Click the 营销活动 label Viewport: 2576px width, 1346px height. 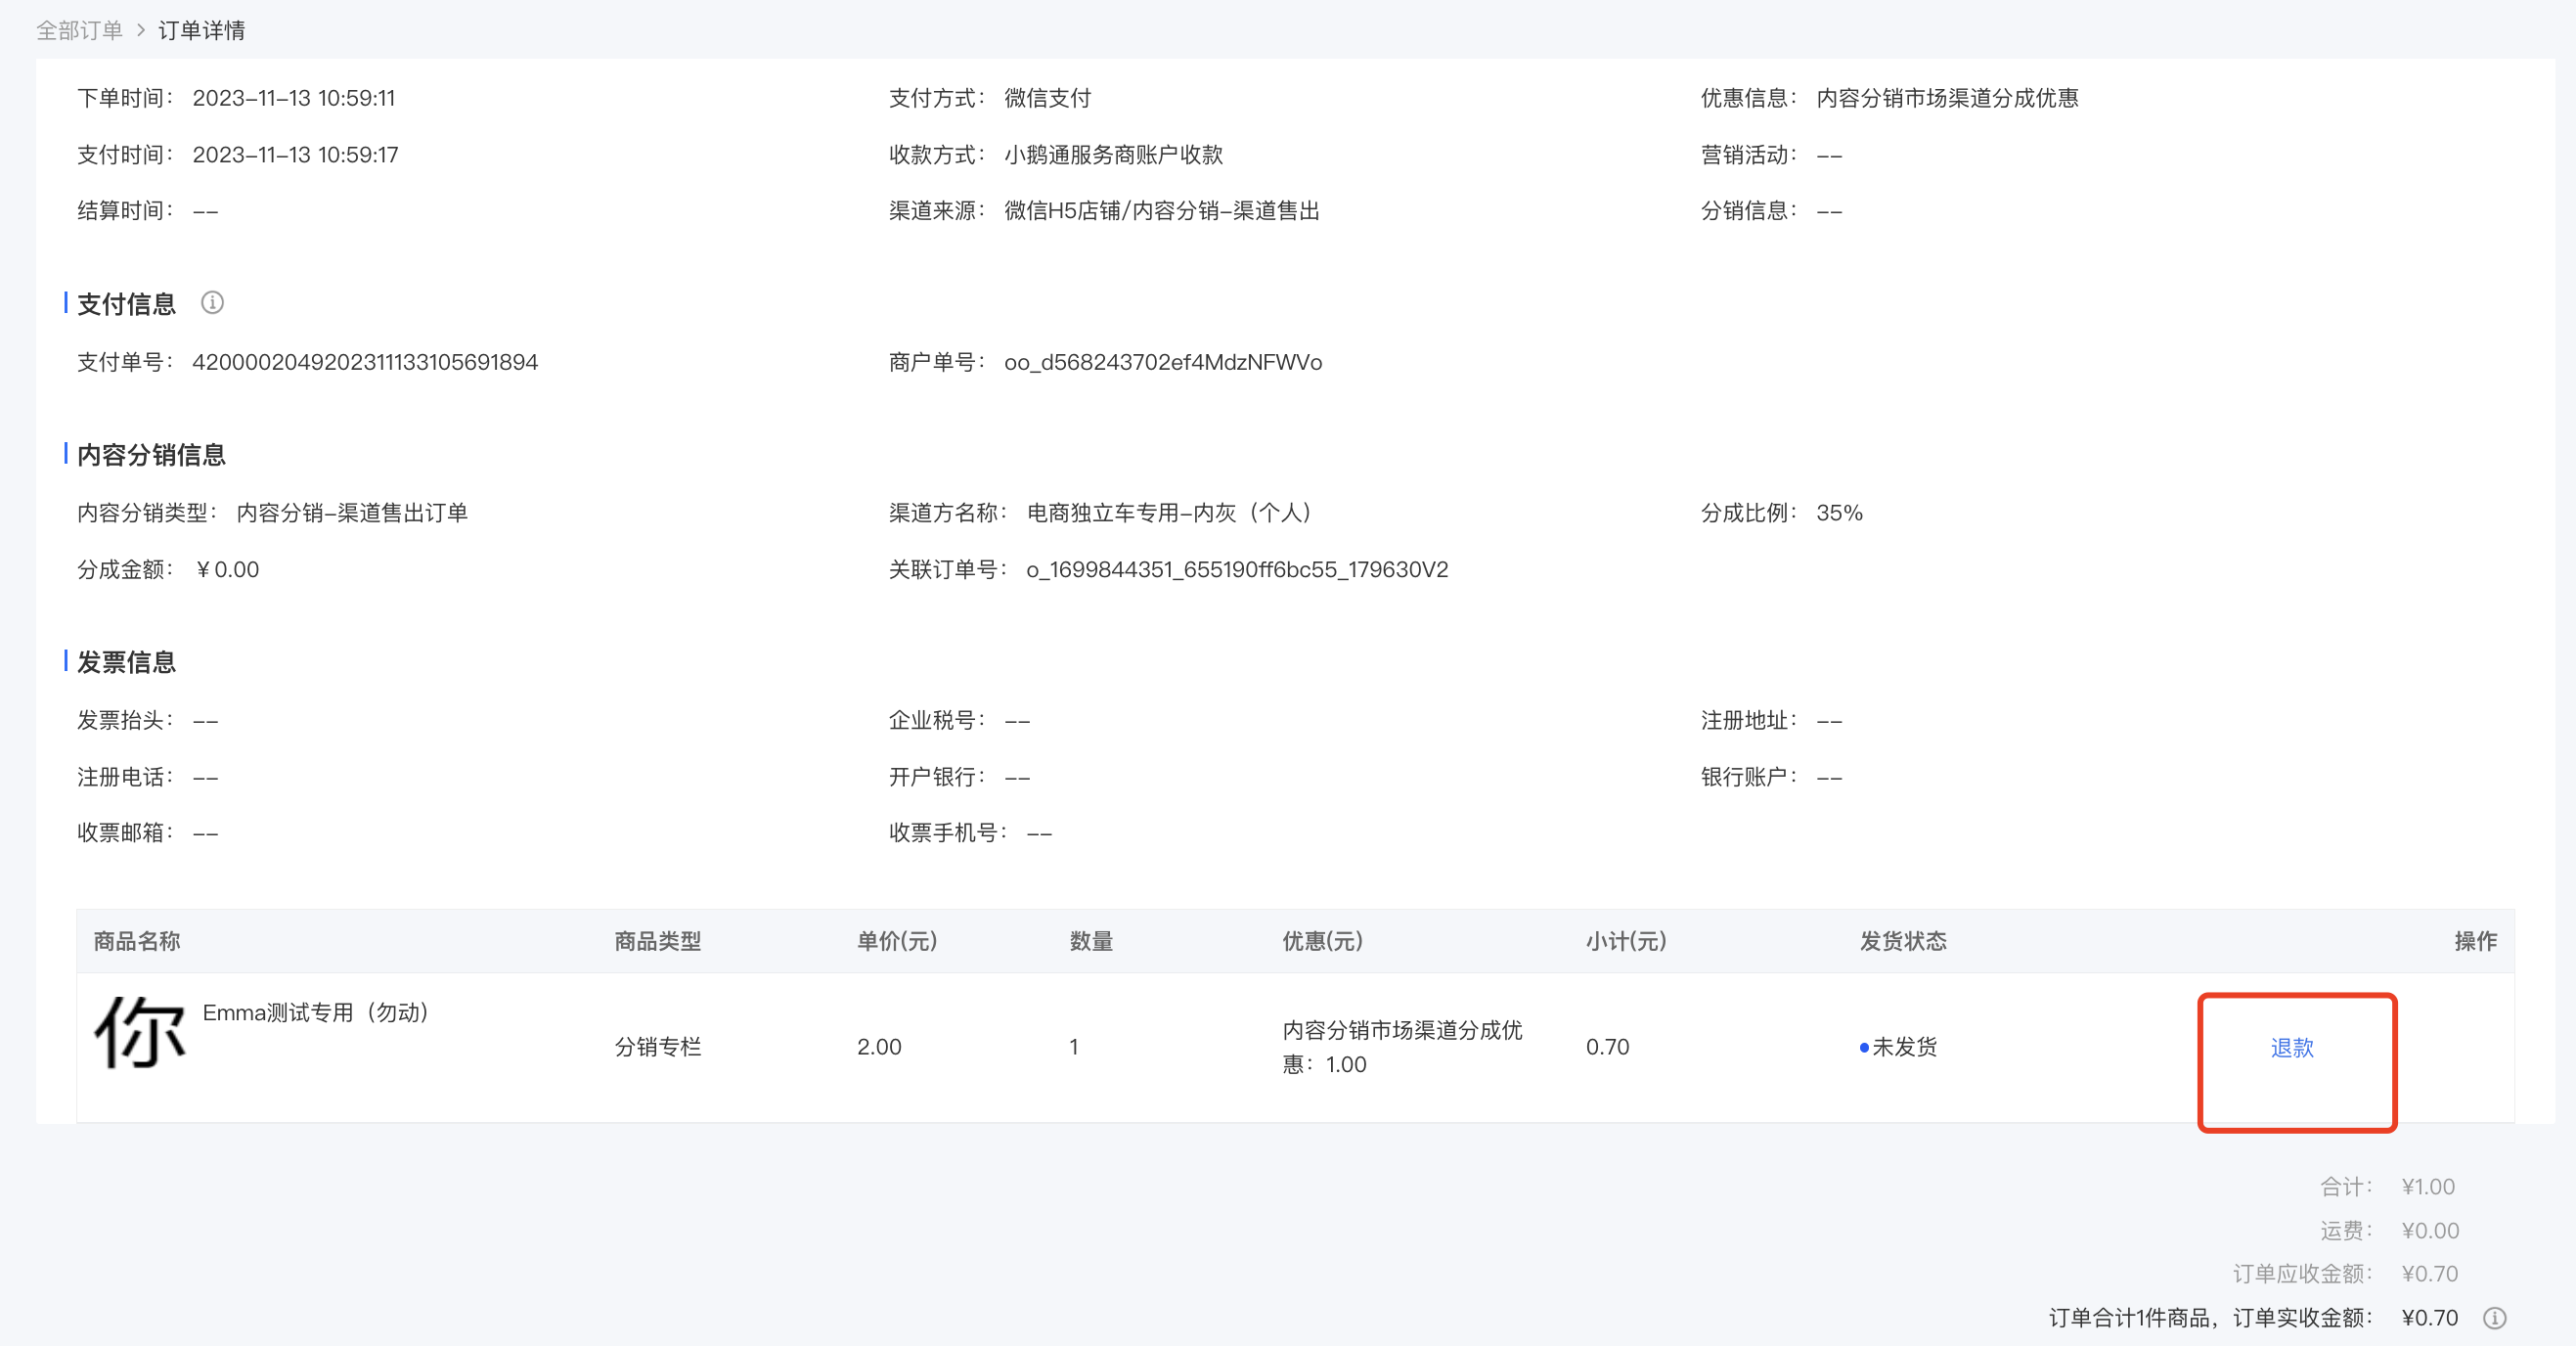coord(1749,155)
